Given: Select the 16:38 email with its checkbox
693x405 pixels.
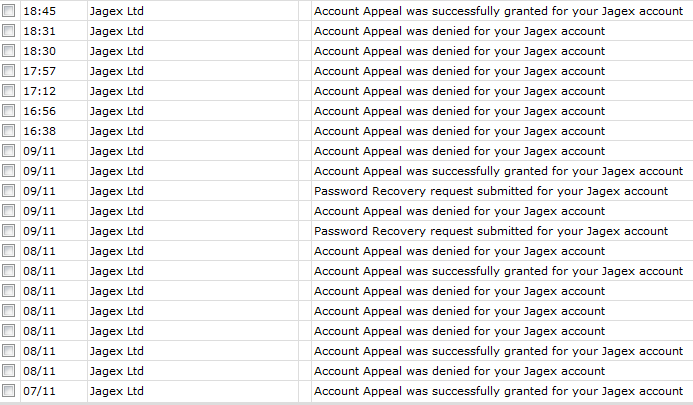Looking at the screenshot, I should (9, 131).
